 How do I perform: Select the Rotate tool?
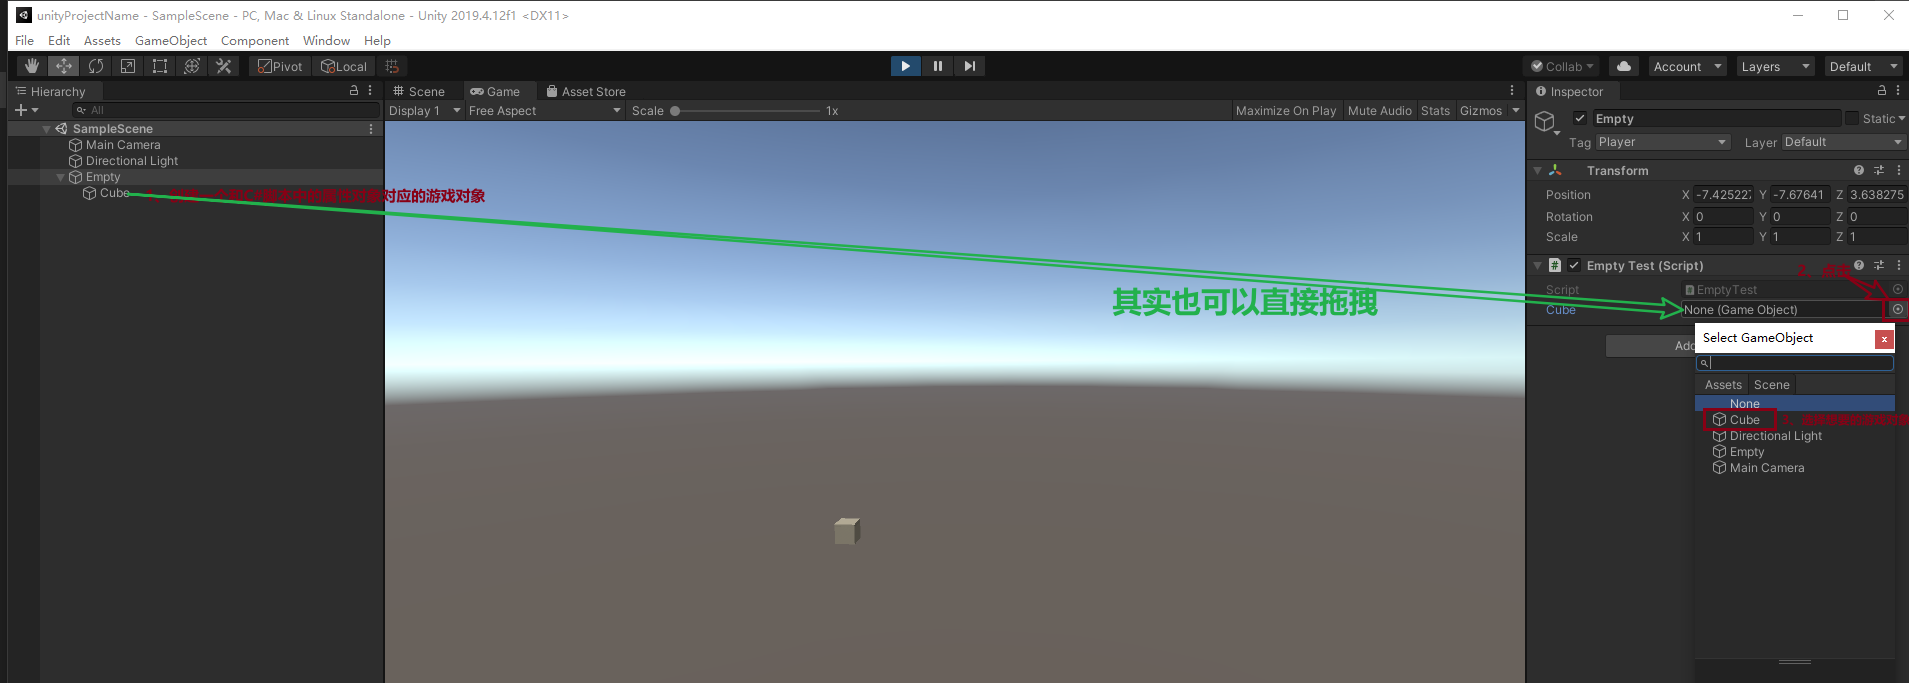click(x=96, y=66)
